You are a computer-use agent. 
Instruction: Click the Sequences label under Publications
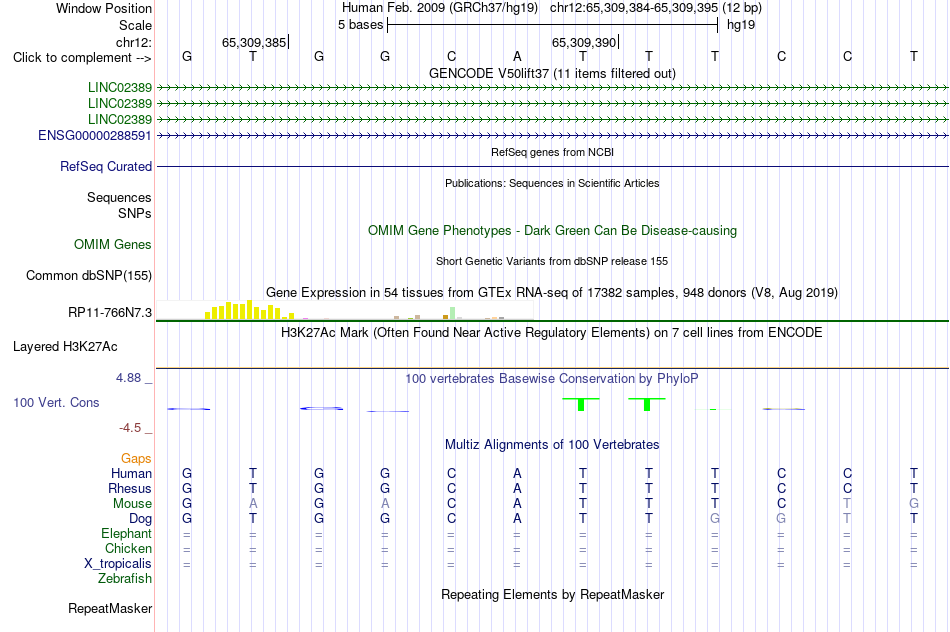[119, 198]
